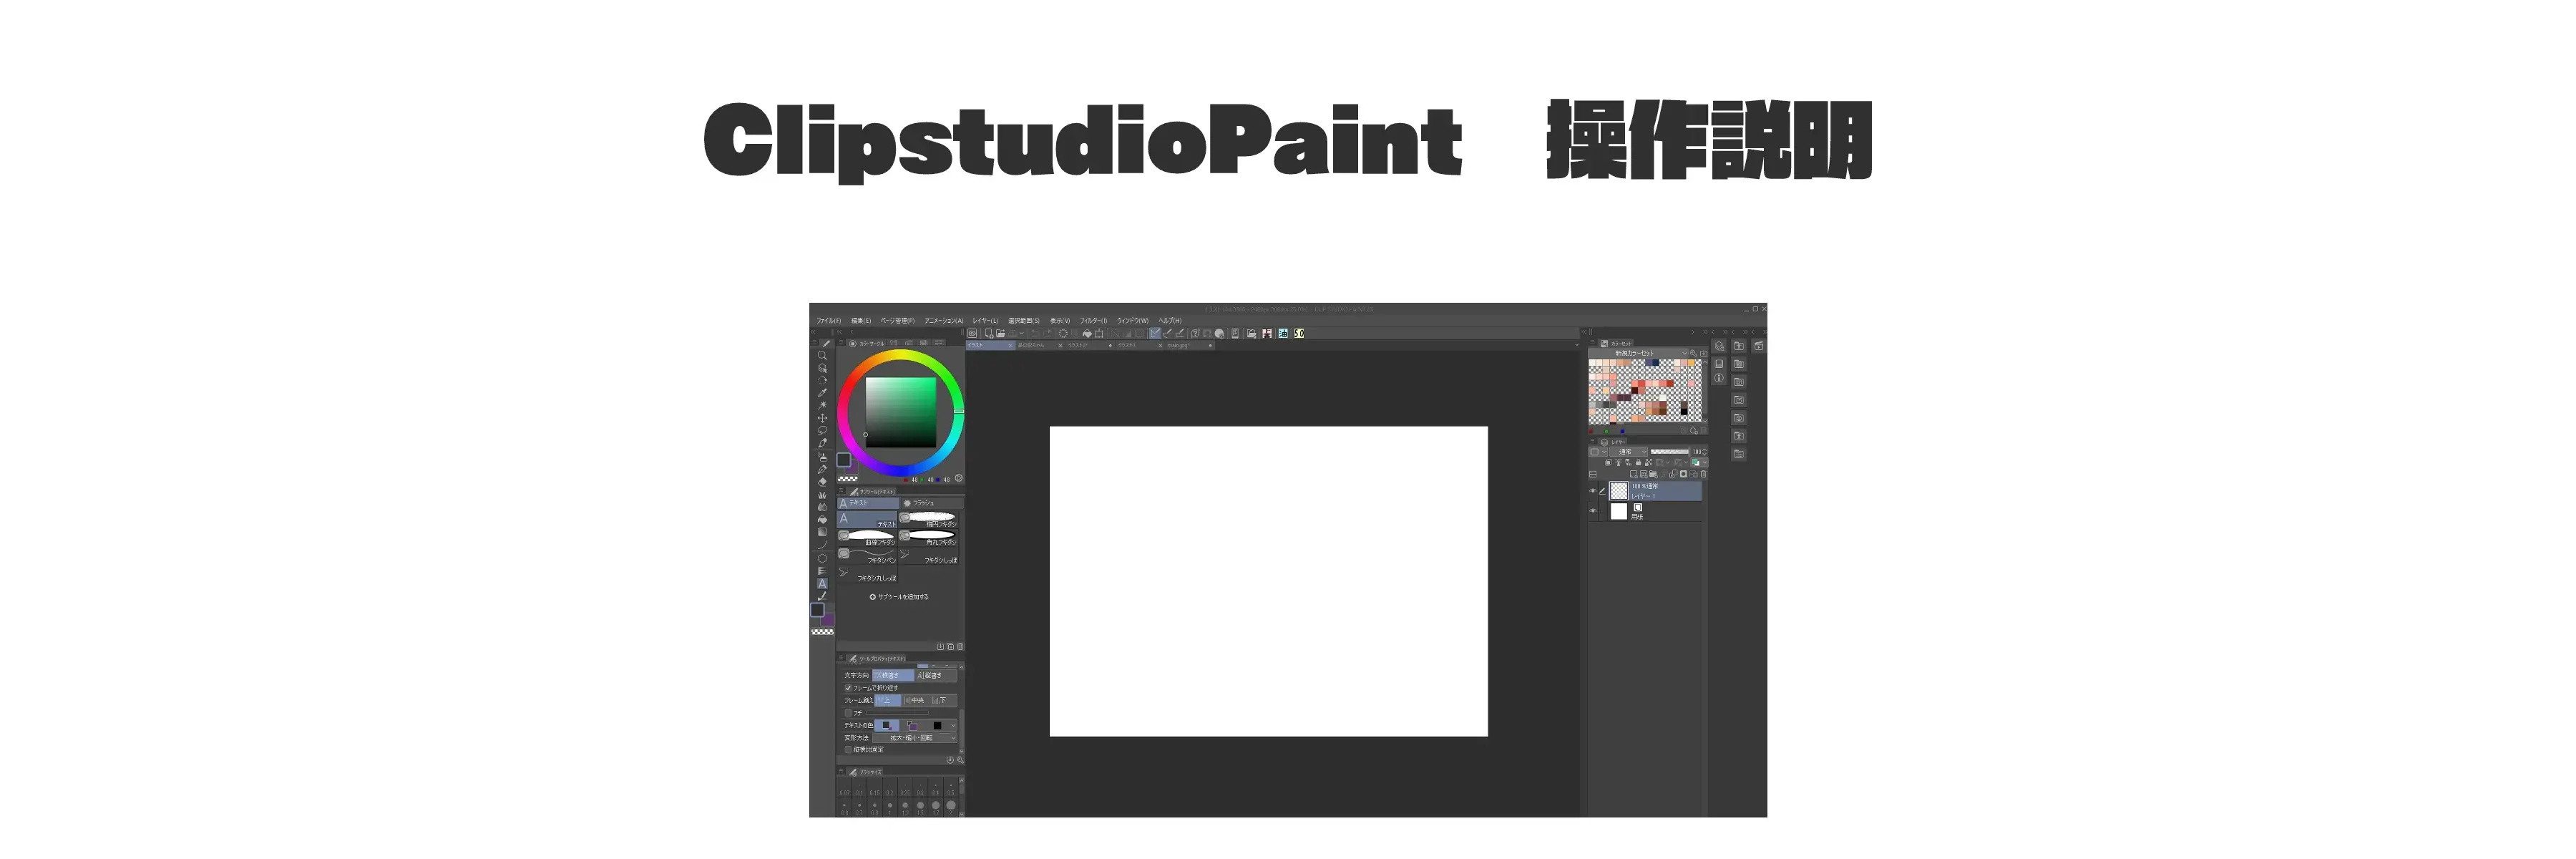The height and width of the screenshot is (859, 2576).
Task: Click the New document icon in command bar
Action: [989, 334]
